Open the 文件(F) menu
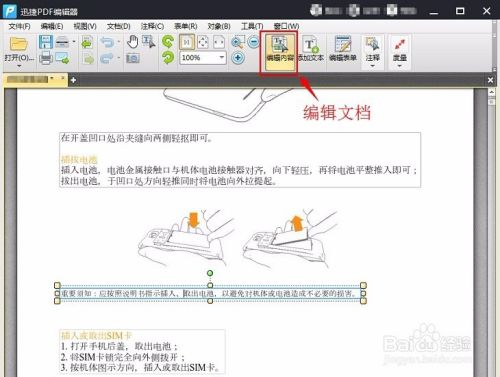Image resolution: width=500 pixels, height=377 pixels. pyautogui.click(x=19, y=26)
